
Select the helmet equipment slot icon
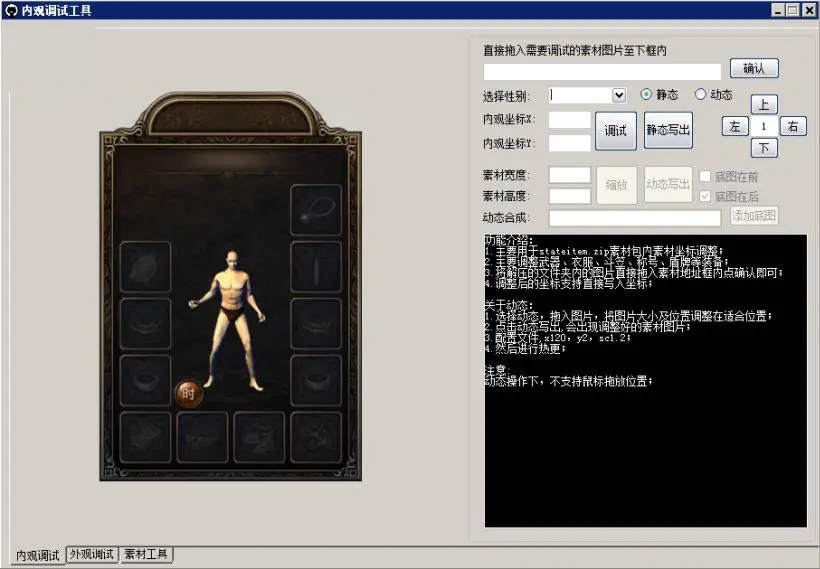pyautogui.click(x=145, y=267)
